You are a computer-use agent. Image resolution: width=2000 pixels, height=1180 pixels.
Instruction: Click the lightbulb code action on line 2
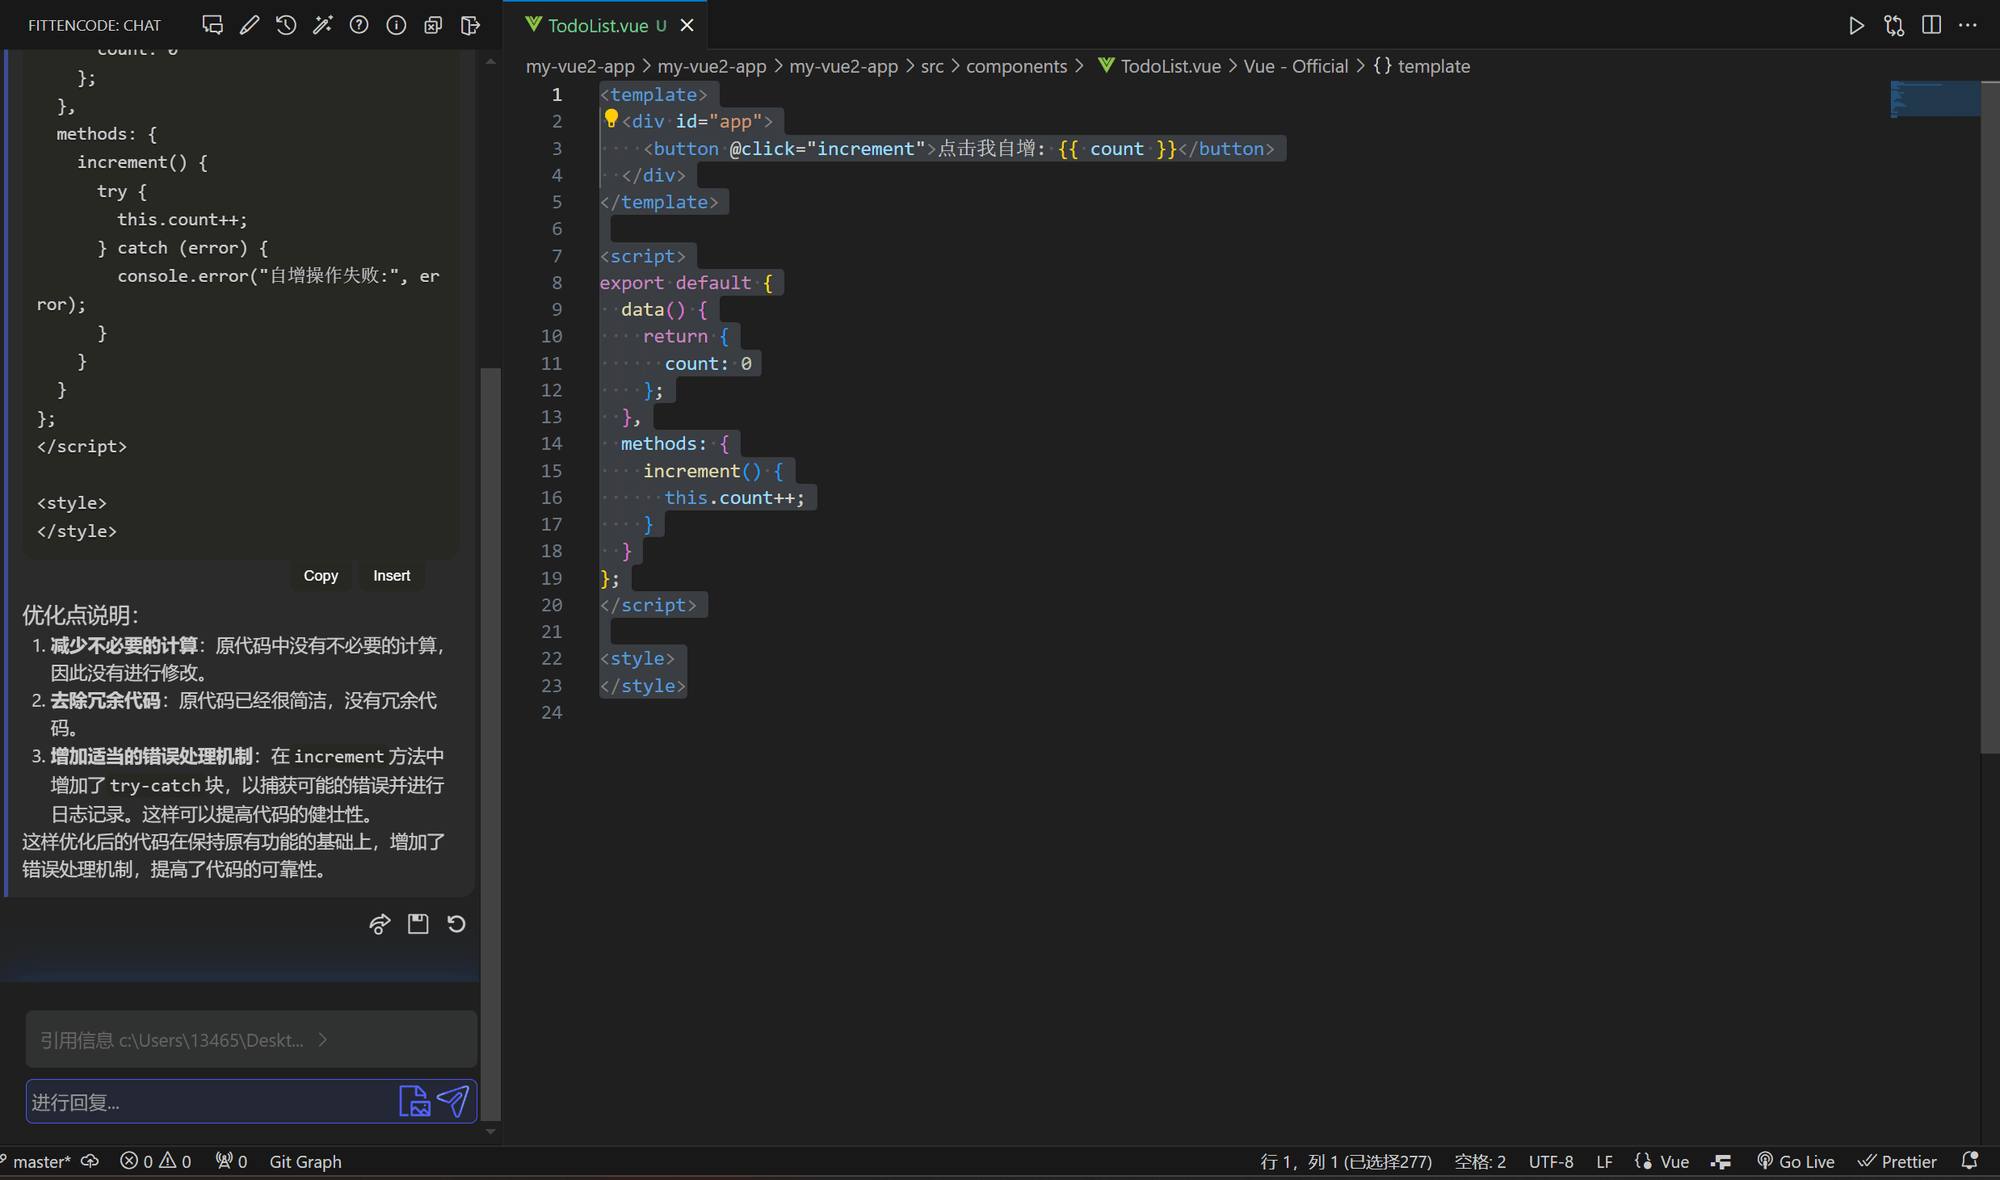[x=611, y=119]
